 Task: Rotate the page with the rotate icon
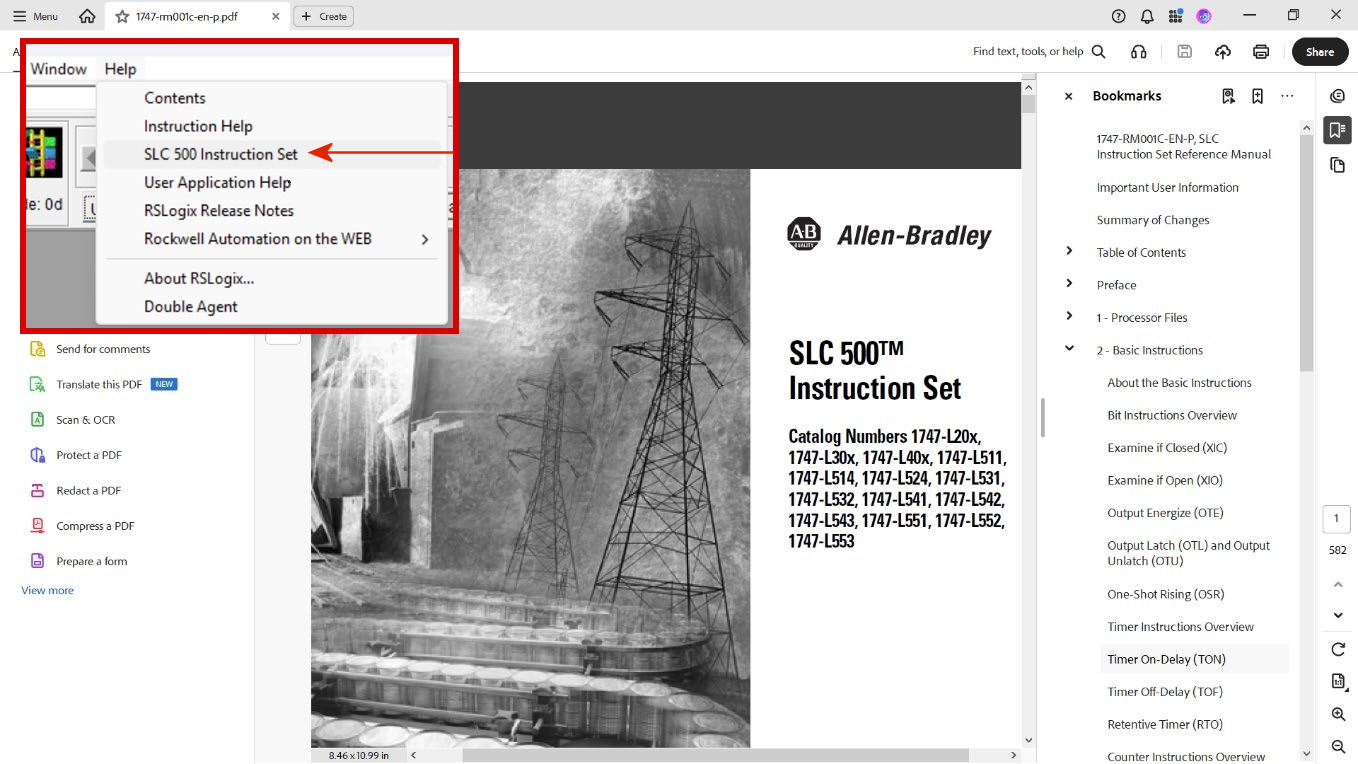pyautogui.click(x=1338, y=649)
